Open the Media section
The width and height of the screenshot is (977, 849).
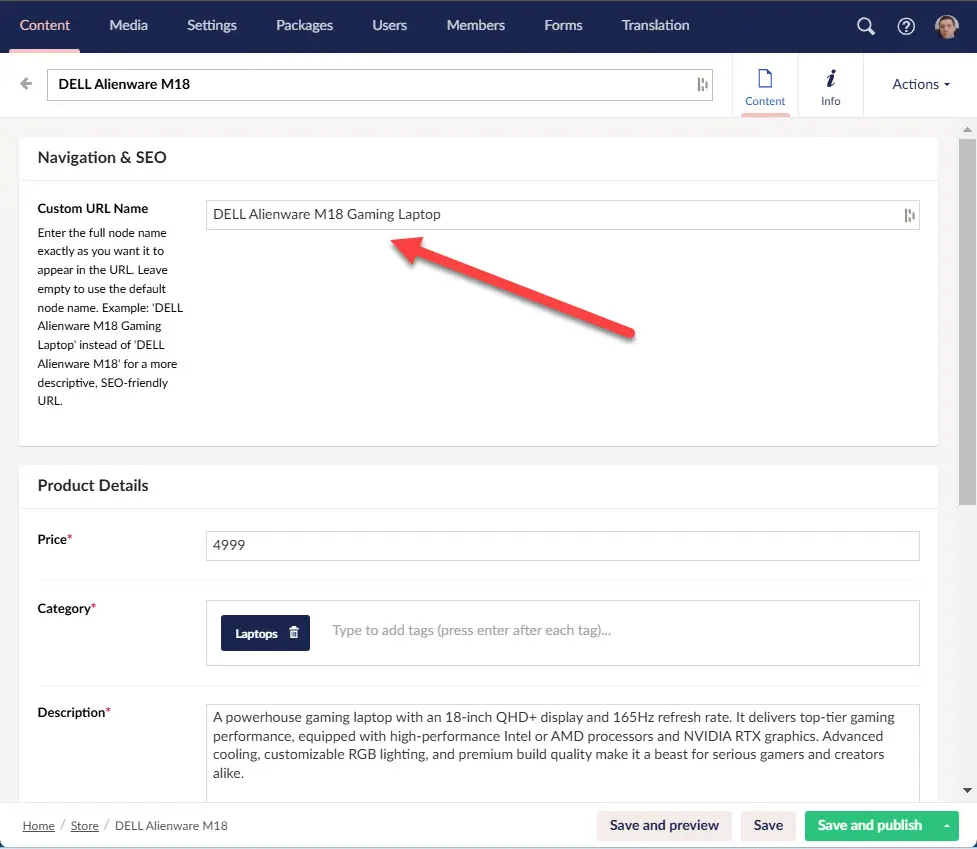(x=129, y=25)
